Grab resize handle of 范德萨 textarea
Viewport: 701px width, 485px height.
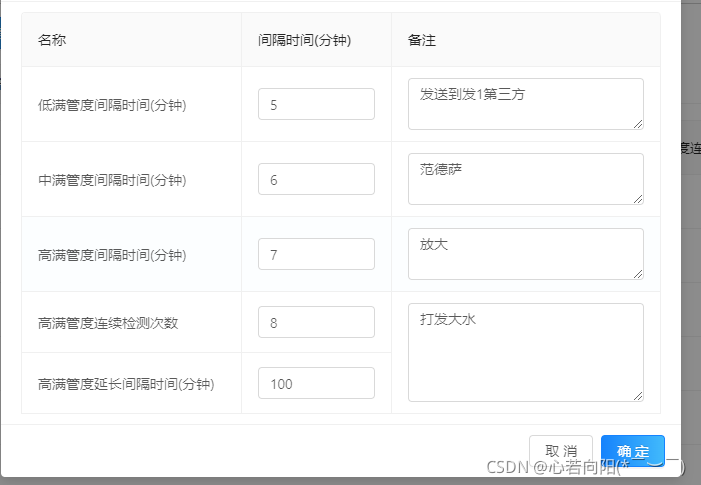tap(638, 199)
